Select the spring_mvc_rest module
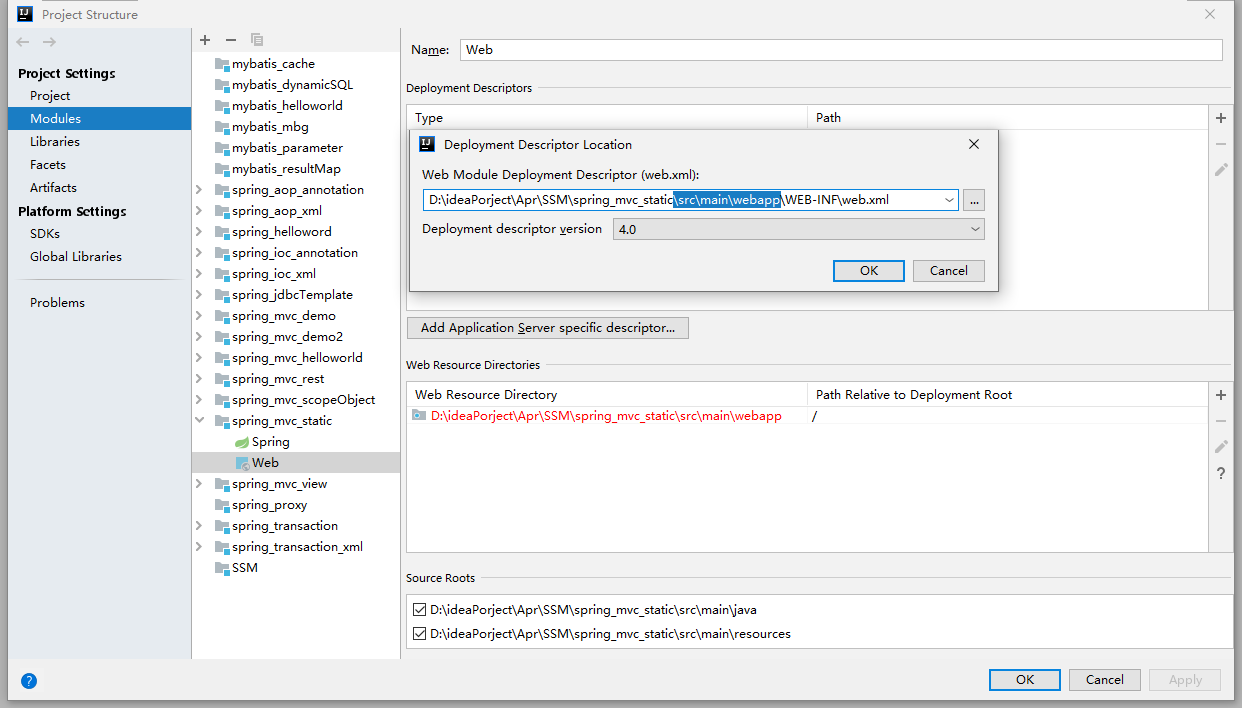The height and width of the screenshot is (708, 1242). (x=278, y=379)
